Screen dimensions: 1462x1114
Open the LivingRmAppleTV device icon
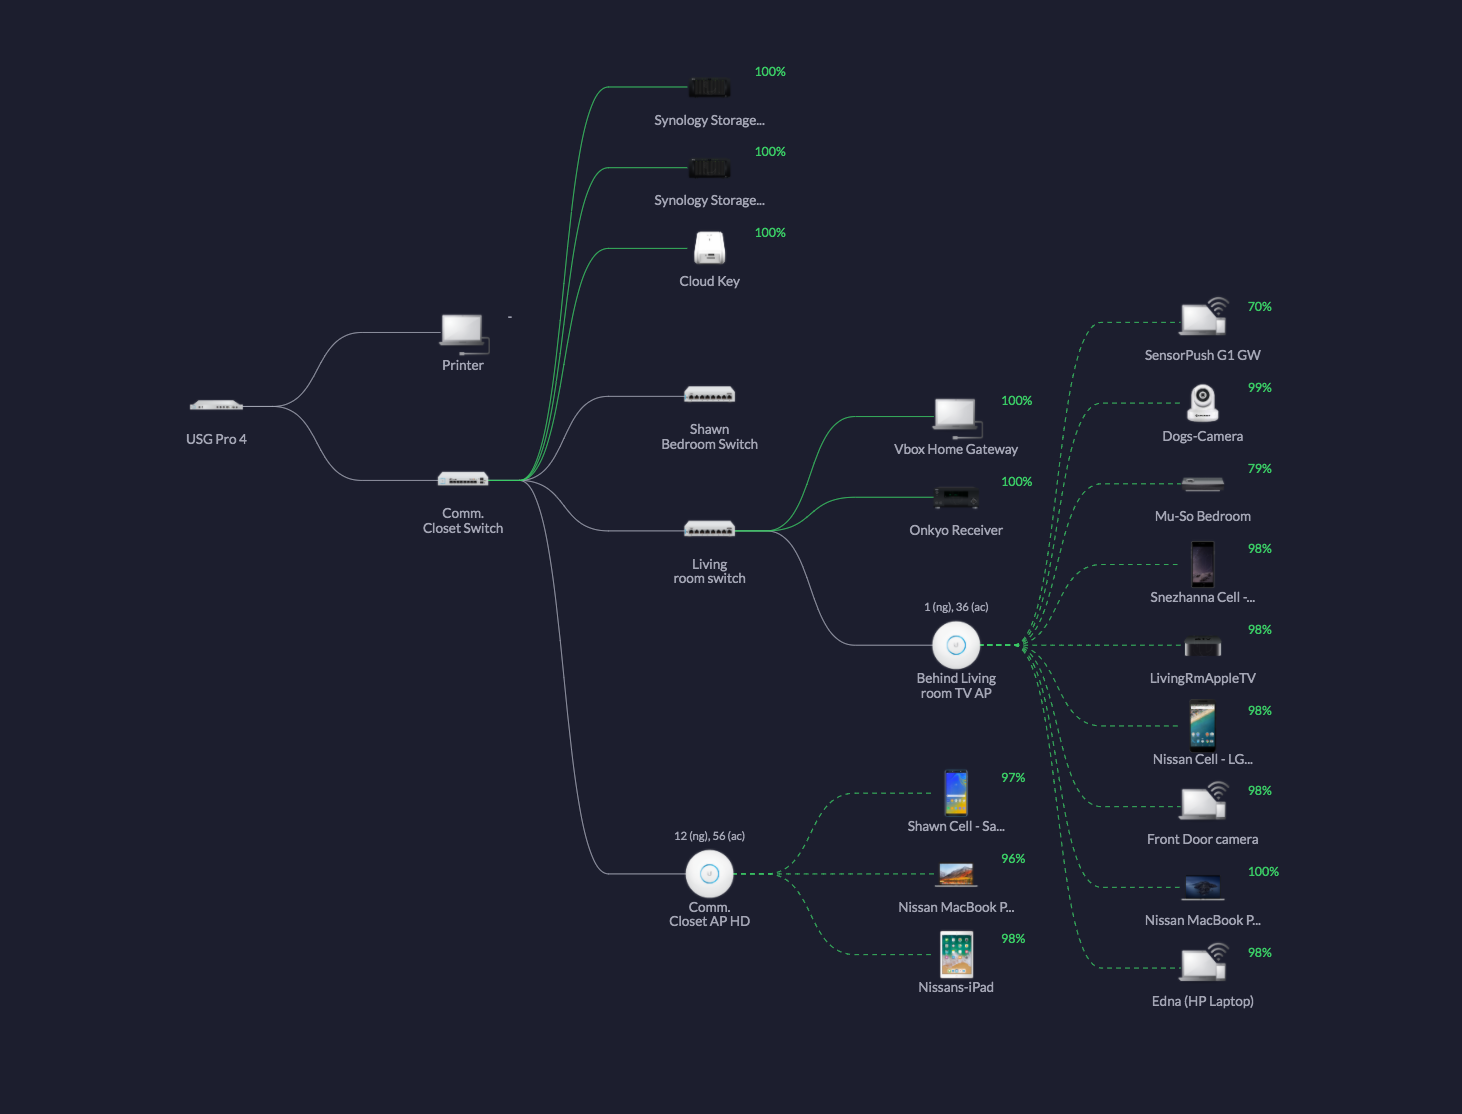tap(1202, 646)
